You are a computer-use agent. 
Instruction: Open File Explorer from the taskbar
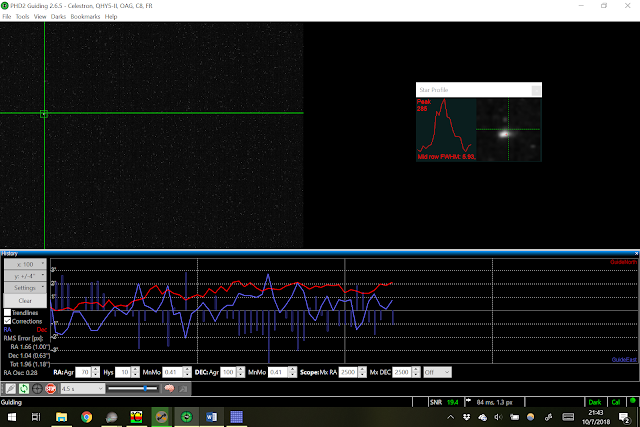61,417
